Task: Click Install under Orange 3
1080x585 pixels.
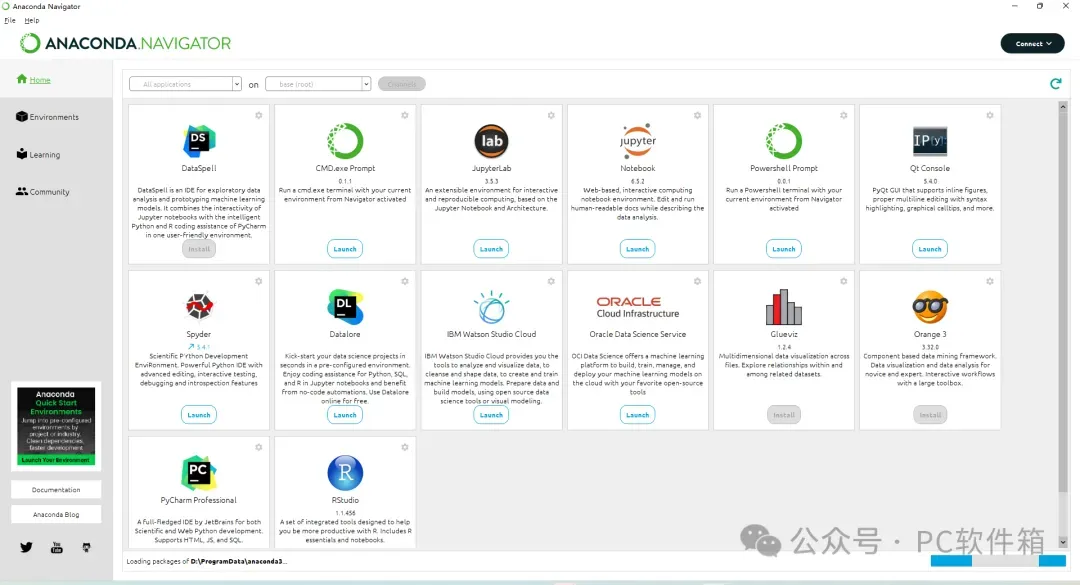Action: pos(930,415)
